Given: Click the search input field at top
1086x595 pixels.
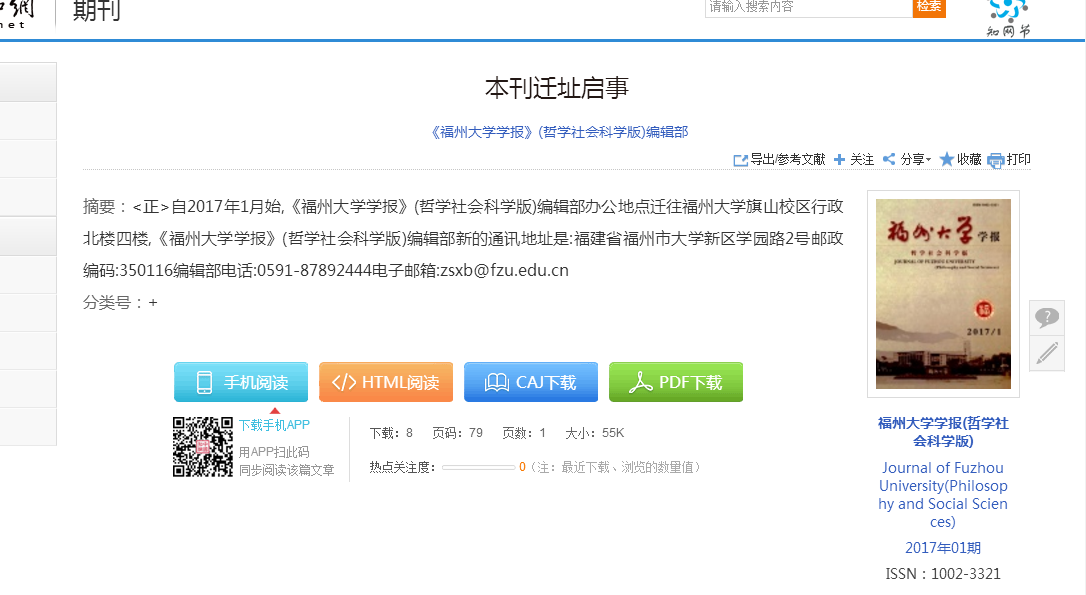Looking at the screenshot, I should pyautogui.click(x=808, y=7).
